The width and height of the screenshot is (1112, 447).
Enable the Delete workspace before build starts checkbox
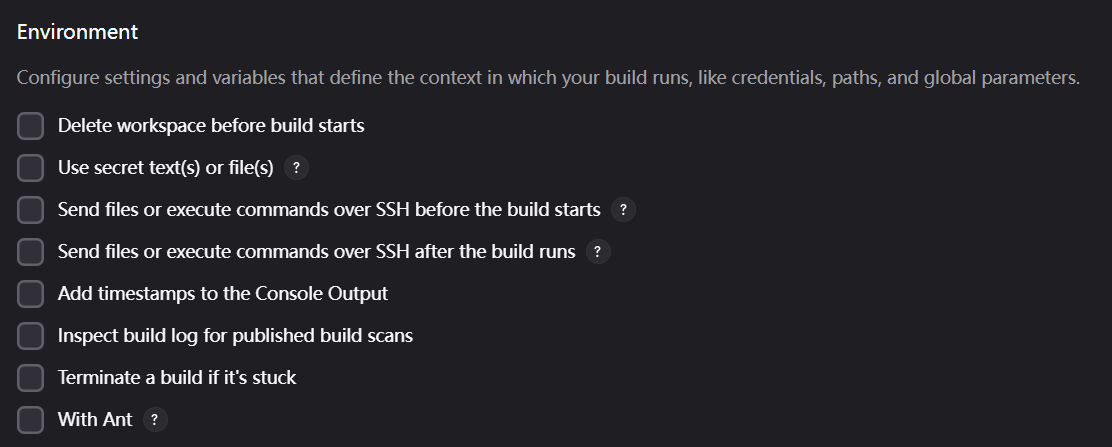click(31, 126)
